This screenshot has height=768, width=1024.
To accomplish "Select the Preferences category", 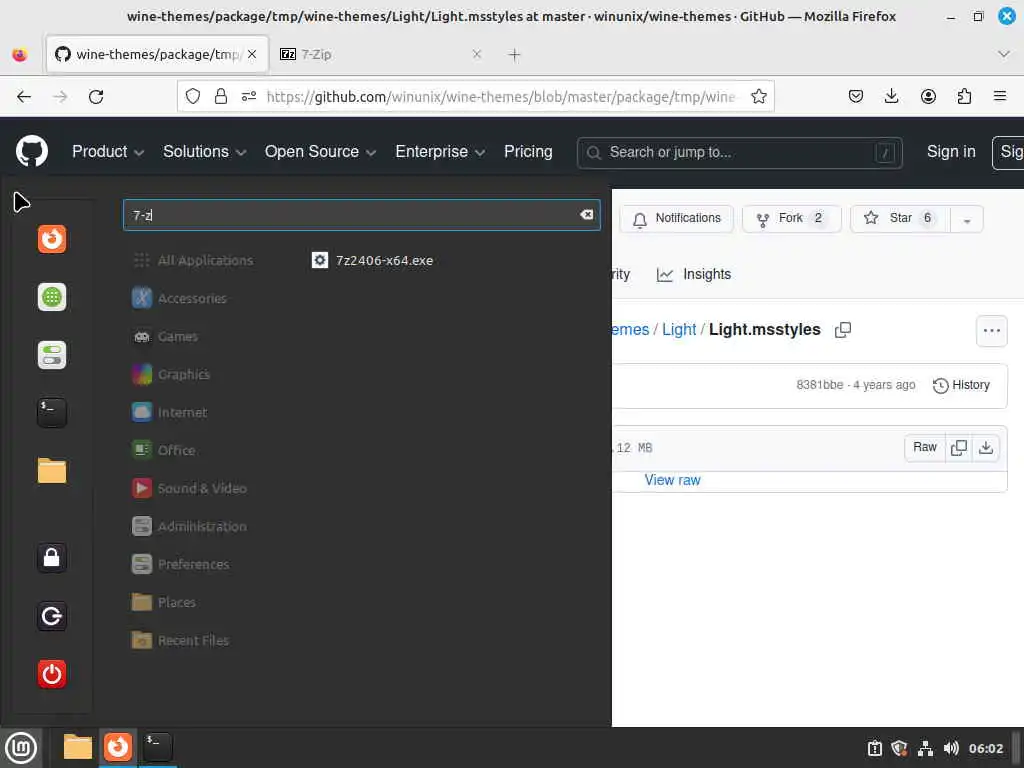I will pyautogui.click(x=181, y=564).
